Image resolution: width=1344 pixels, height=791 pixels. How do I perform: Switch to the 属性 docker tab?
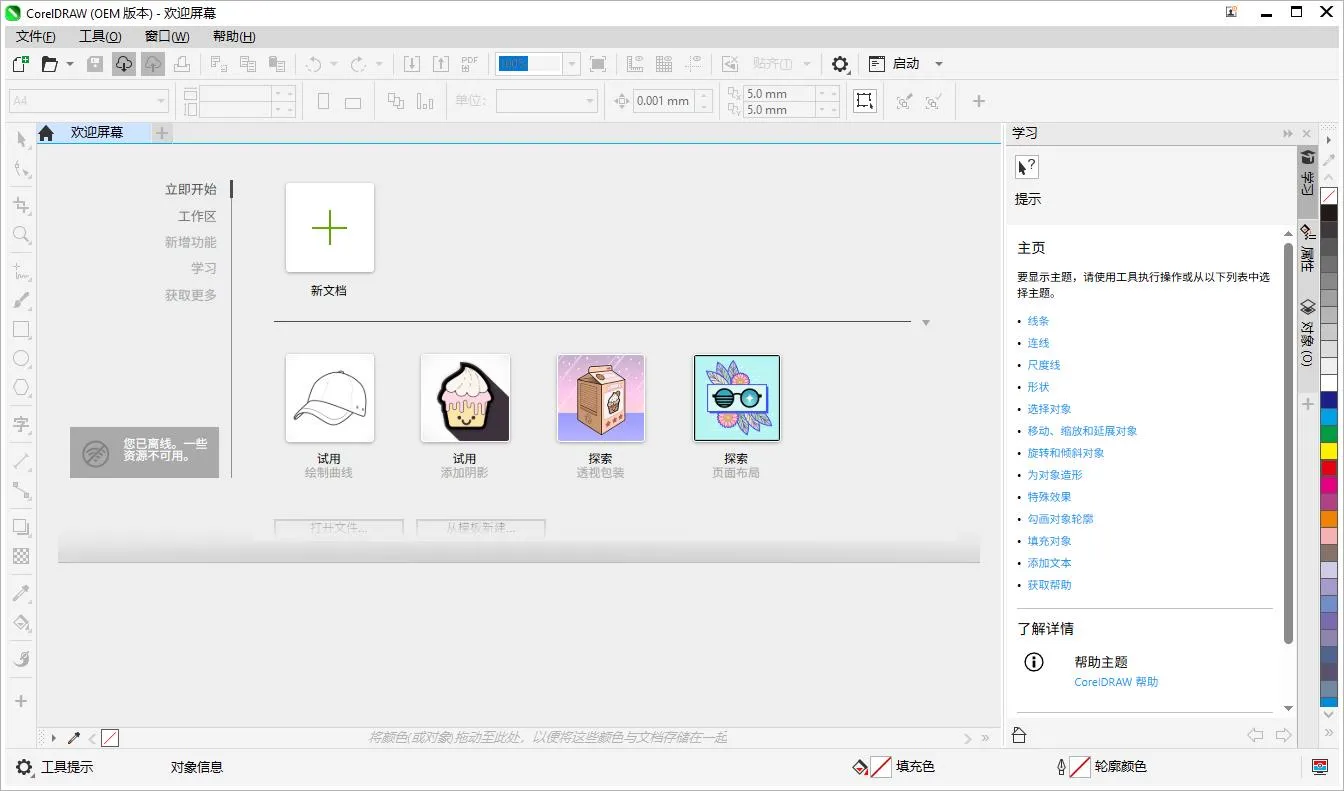1307,248
